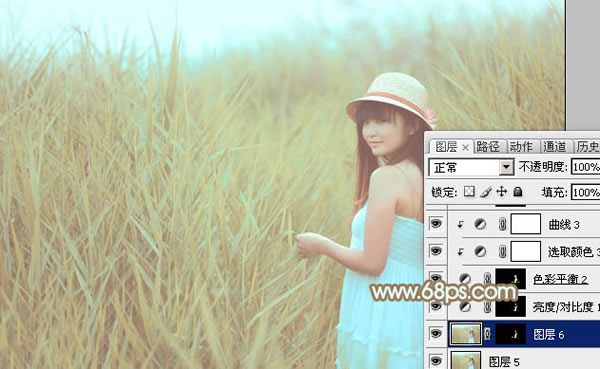Toggle lock transparent pixels icon
The height and width of the screenshot is (369, 600).
click(x=469, y=191)
